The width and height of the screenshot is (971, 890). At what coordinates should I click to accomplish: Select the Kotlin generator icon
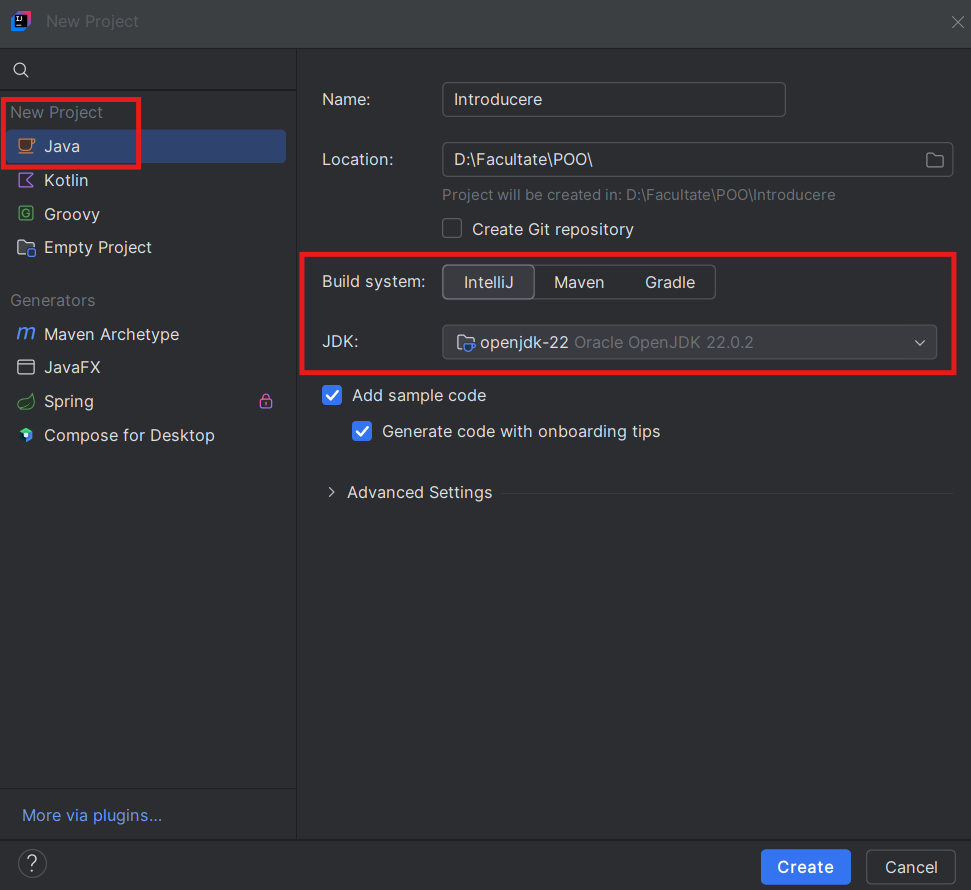click(27, 180)
